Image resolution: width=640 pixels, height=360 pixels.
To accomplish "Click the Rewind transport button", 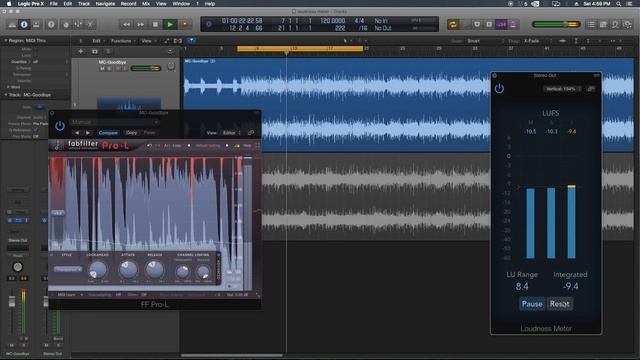I will click(x=127, y=24).
